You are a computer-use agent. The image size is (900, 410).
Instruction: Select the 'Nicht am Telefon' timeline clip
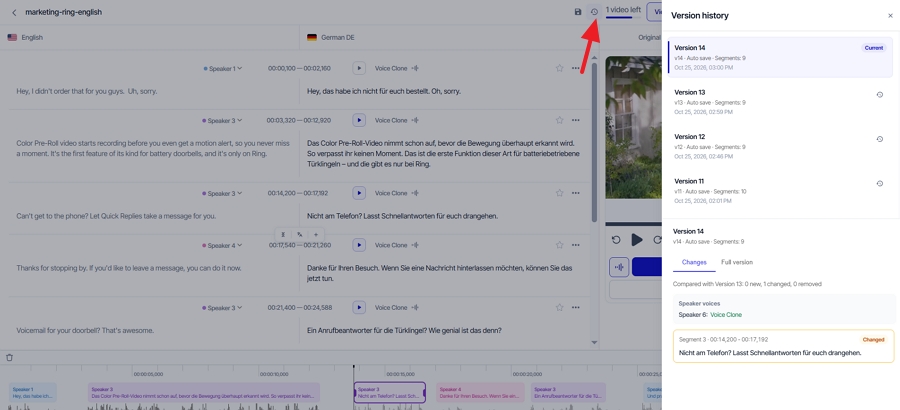click(390, 392)
